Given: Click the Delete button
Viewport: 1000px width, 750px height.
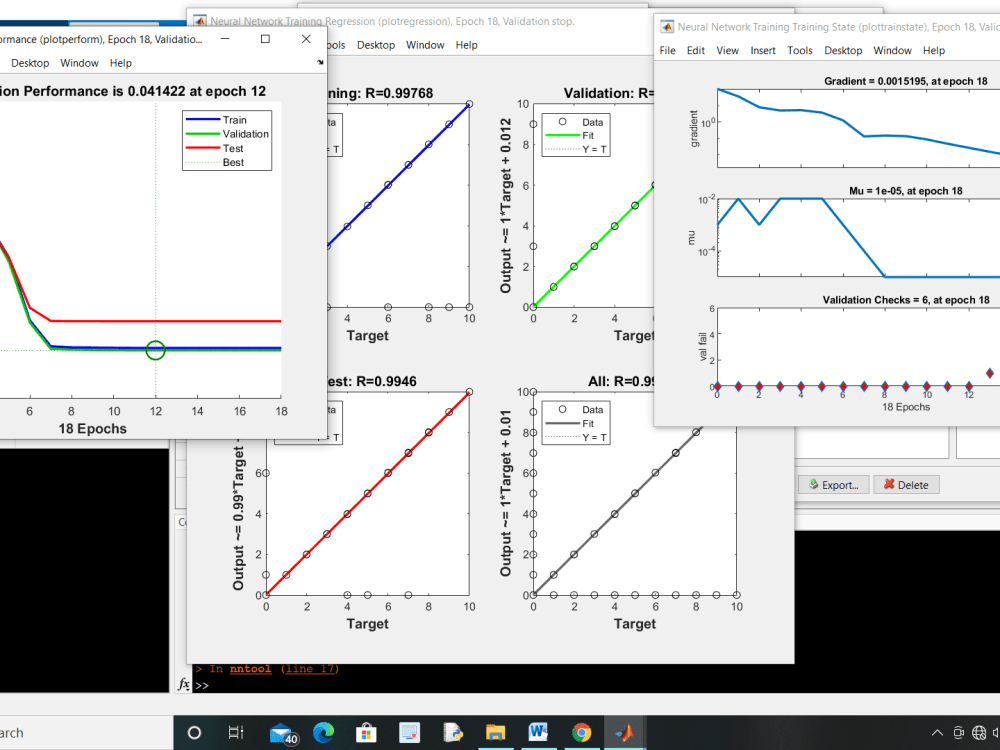Looking at the screenshot, I should click(906, 485).
